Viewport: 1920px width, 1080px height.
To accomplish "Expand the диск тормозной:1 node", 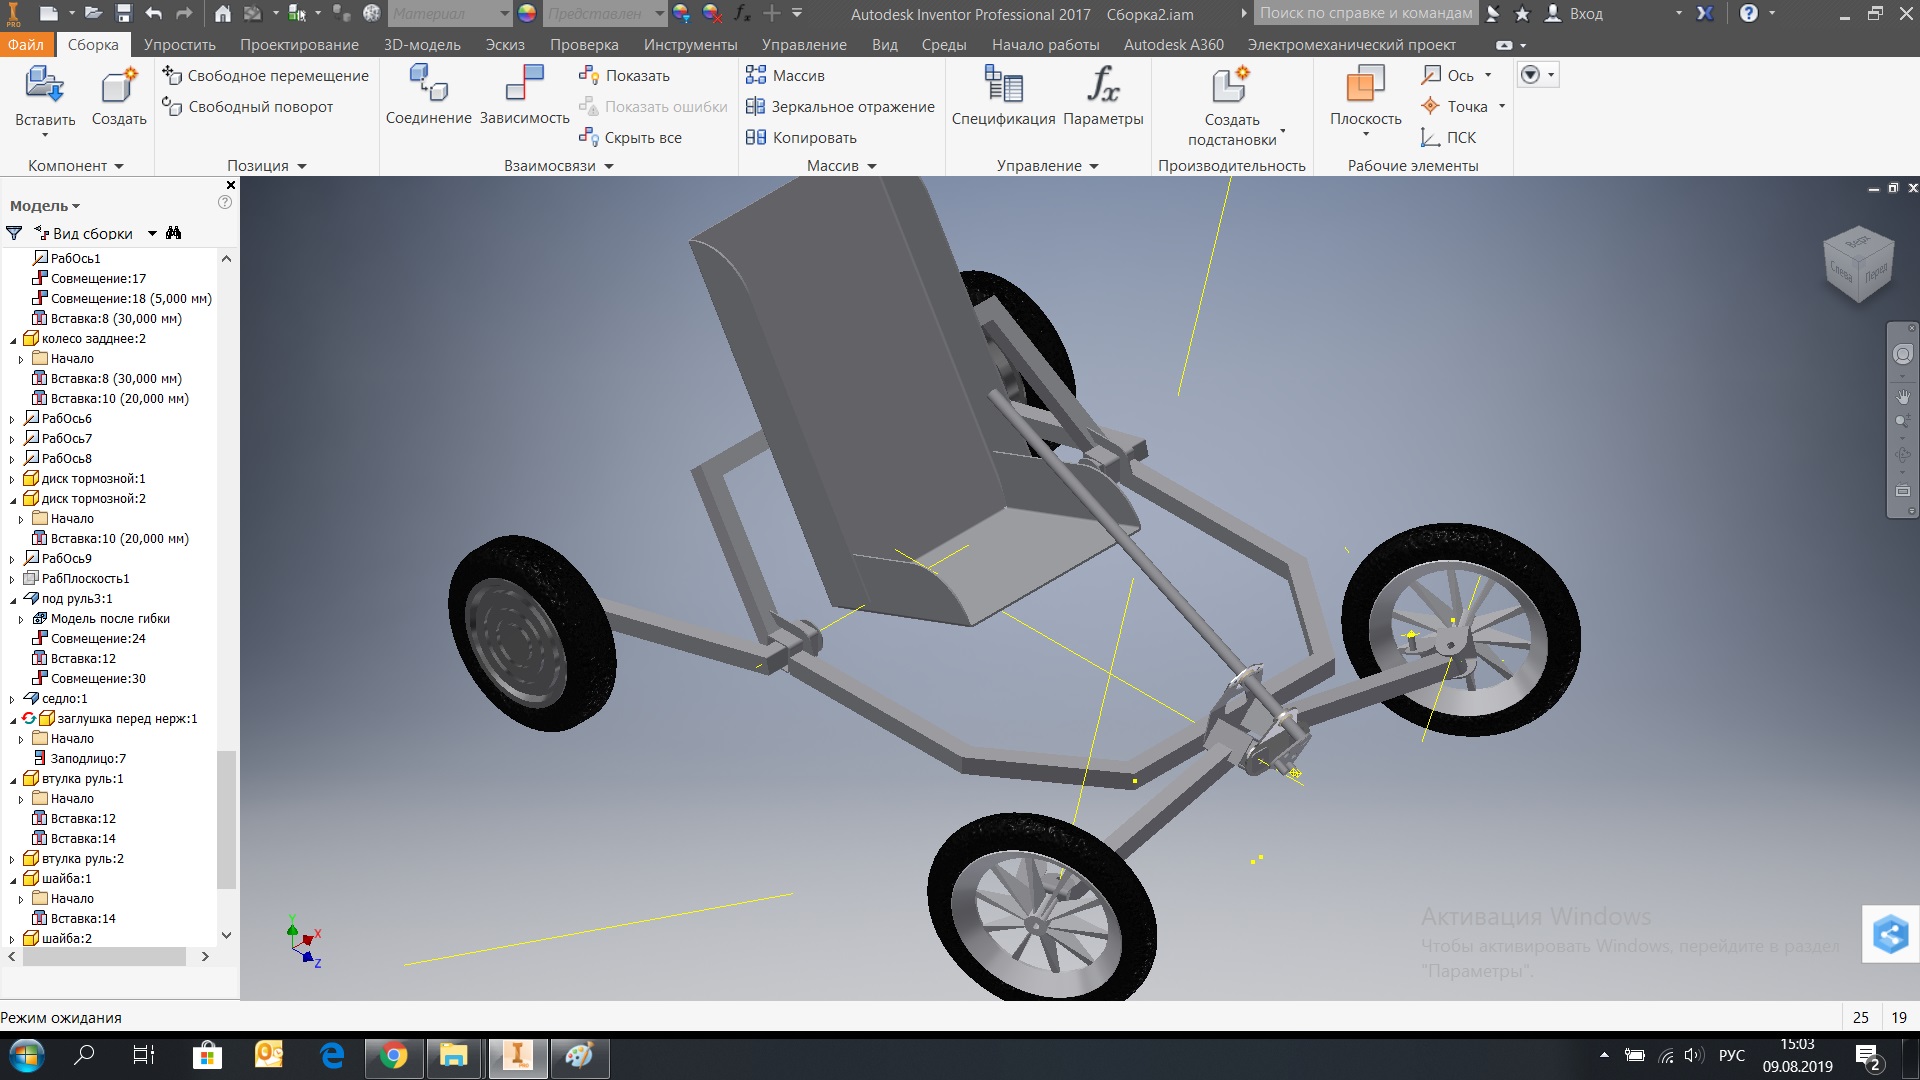I will (x=13, y=479).
